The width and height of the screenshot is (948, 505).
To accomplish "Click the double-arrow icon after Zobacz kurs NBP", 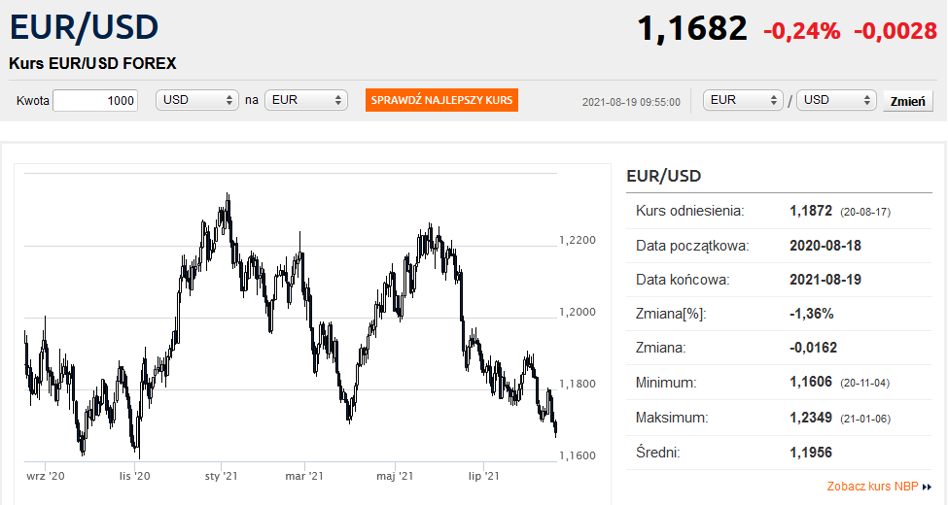I will (x=927, y=487).
